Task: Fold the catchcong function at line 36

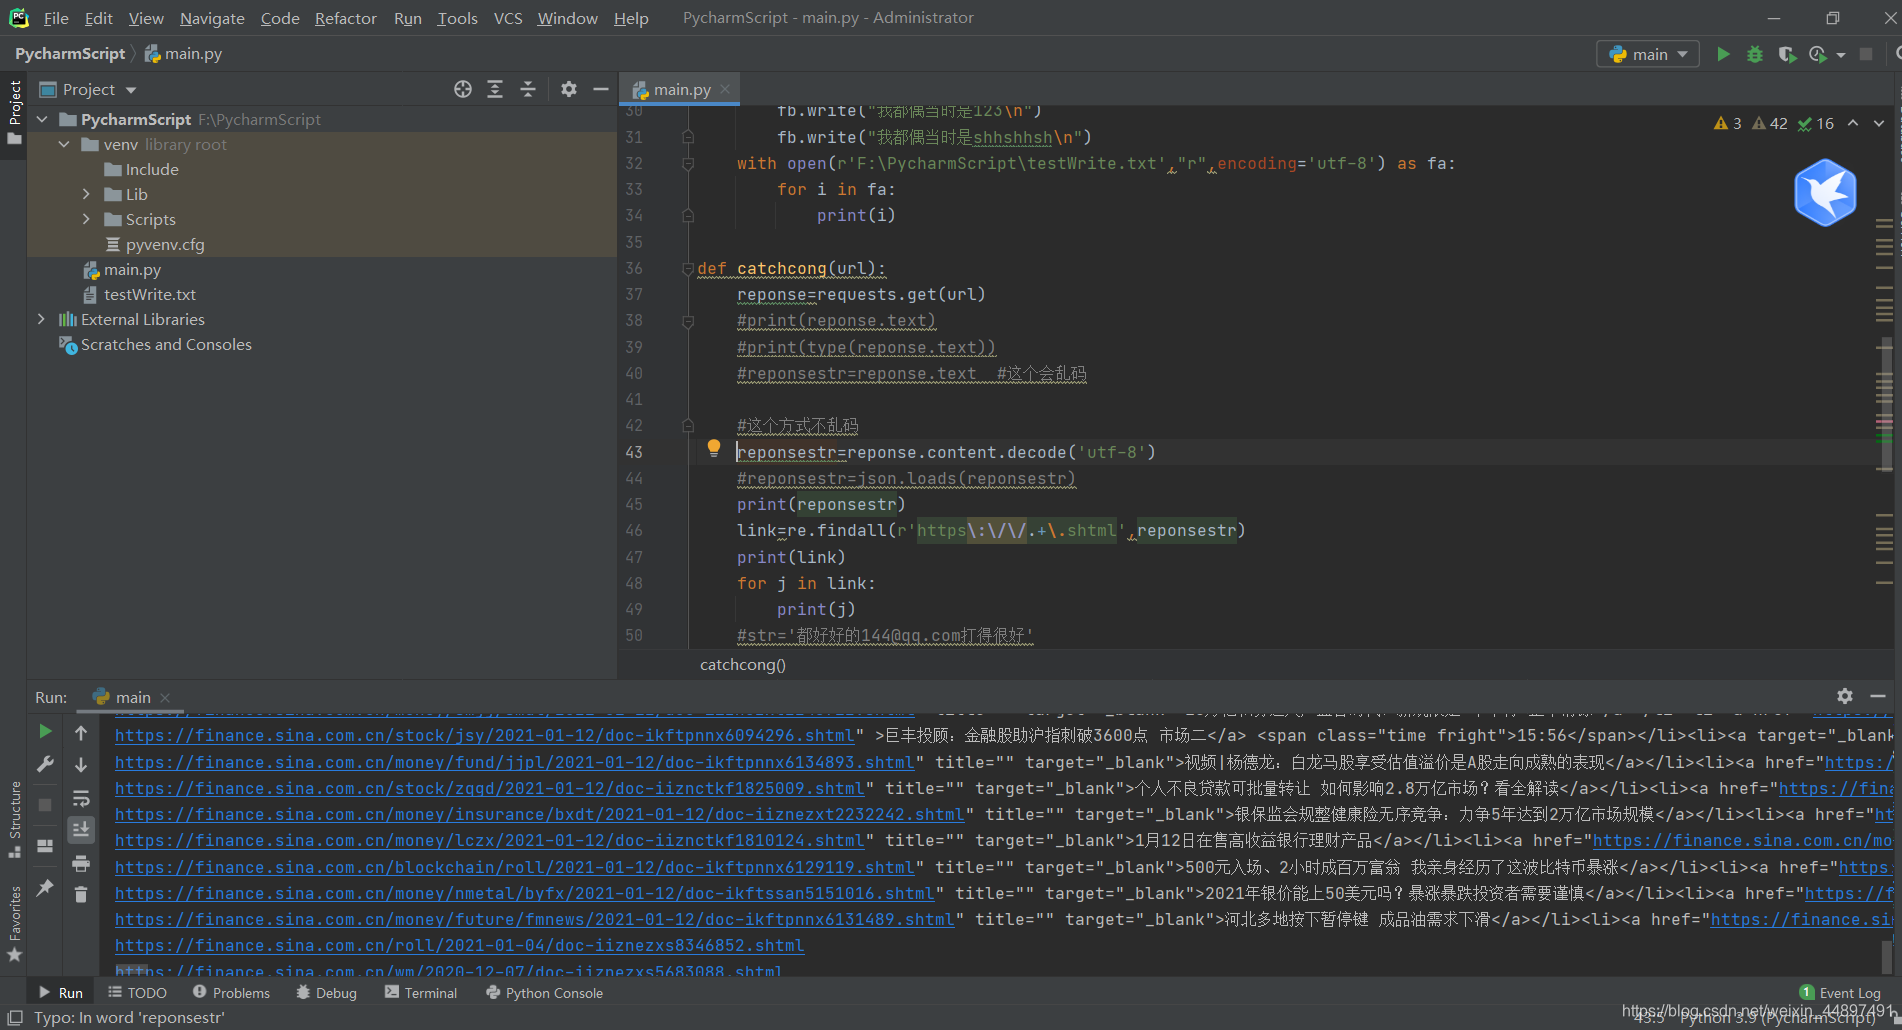Action: pos(688,268)
